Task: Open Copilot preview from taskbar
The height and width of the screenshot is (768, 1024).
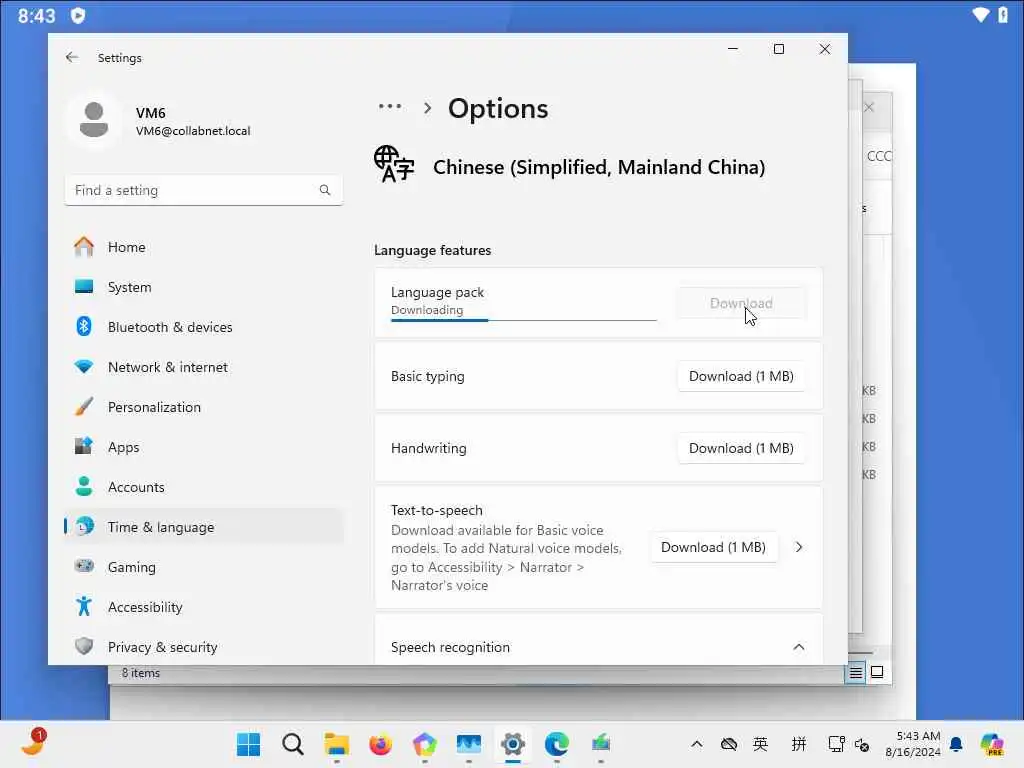Action: (992, 744)
